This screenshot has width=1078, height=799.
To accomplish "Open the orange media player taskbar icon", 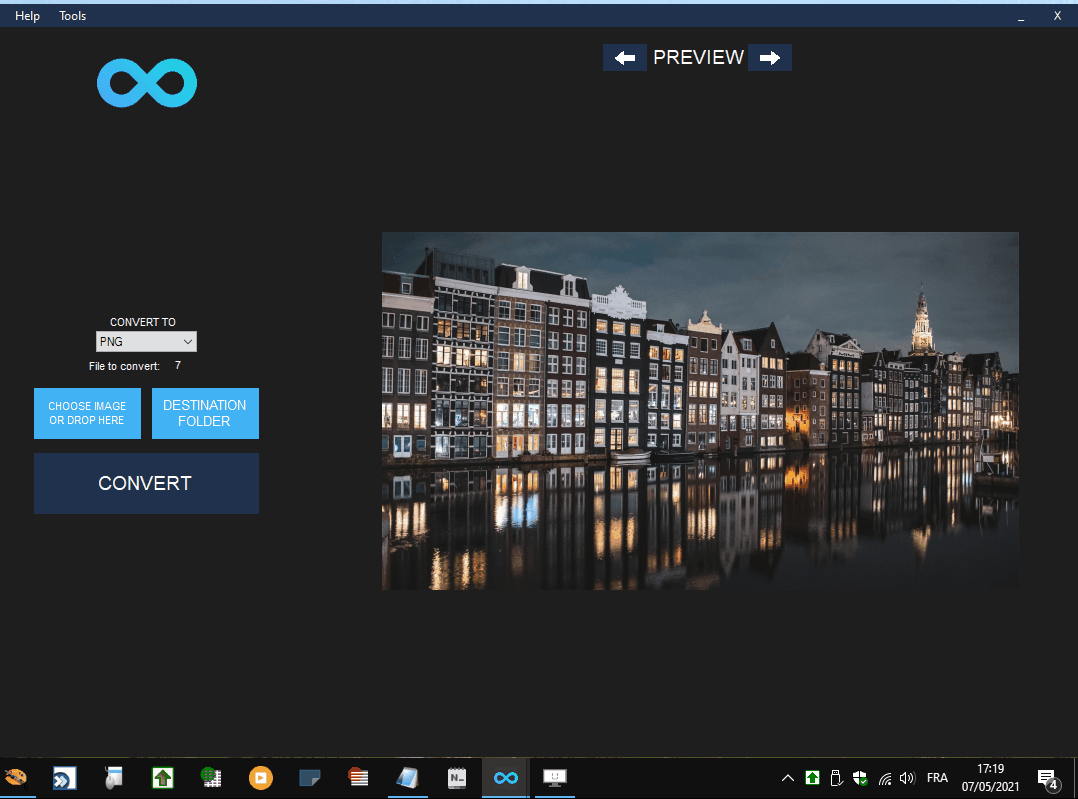I will tap(261, 778).
